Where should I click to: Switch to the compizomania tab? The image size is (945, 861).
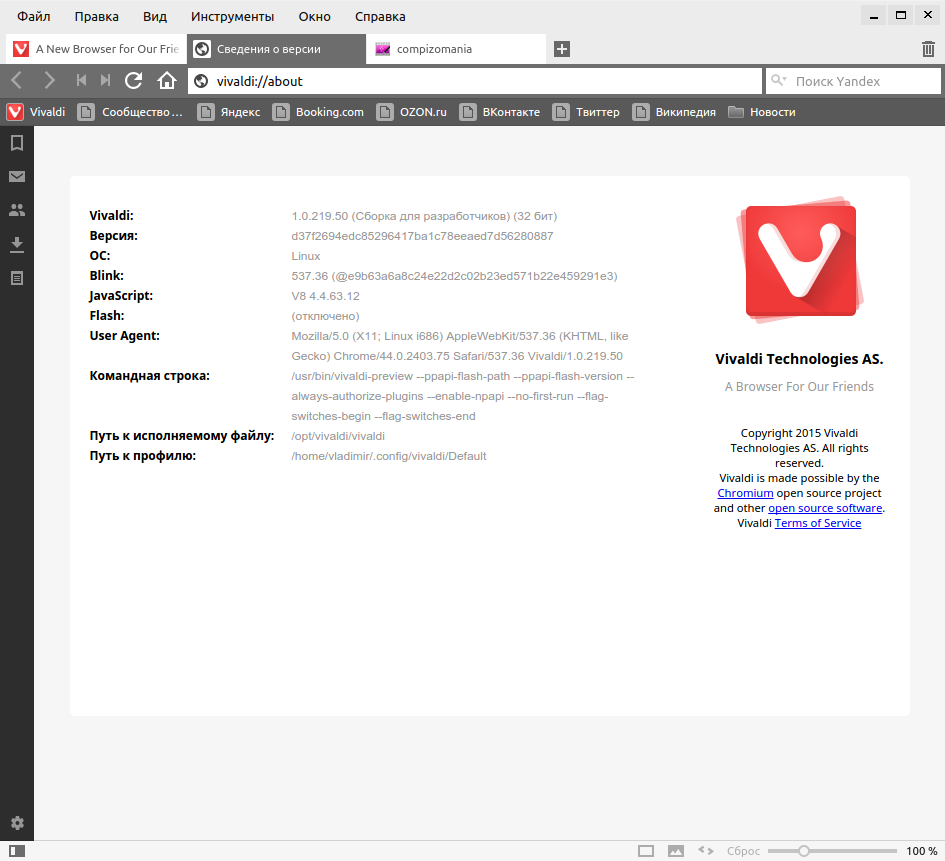tap(456, 49)
